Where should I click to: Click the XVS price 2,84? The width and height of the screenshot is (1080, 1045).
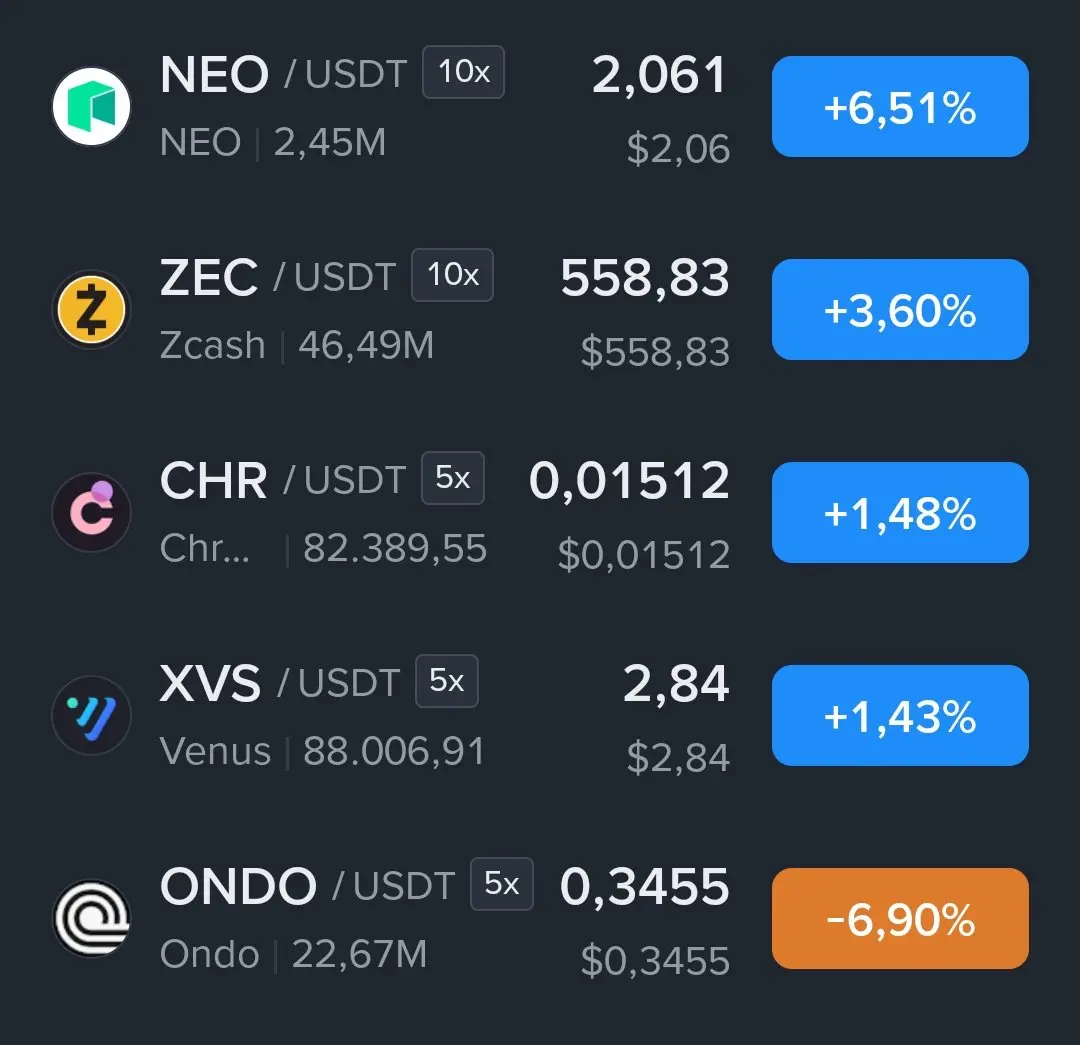pos(676,684)
